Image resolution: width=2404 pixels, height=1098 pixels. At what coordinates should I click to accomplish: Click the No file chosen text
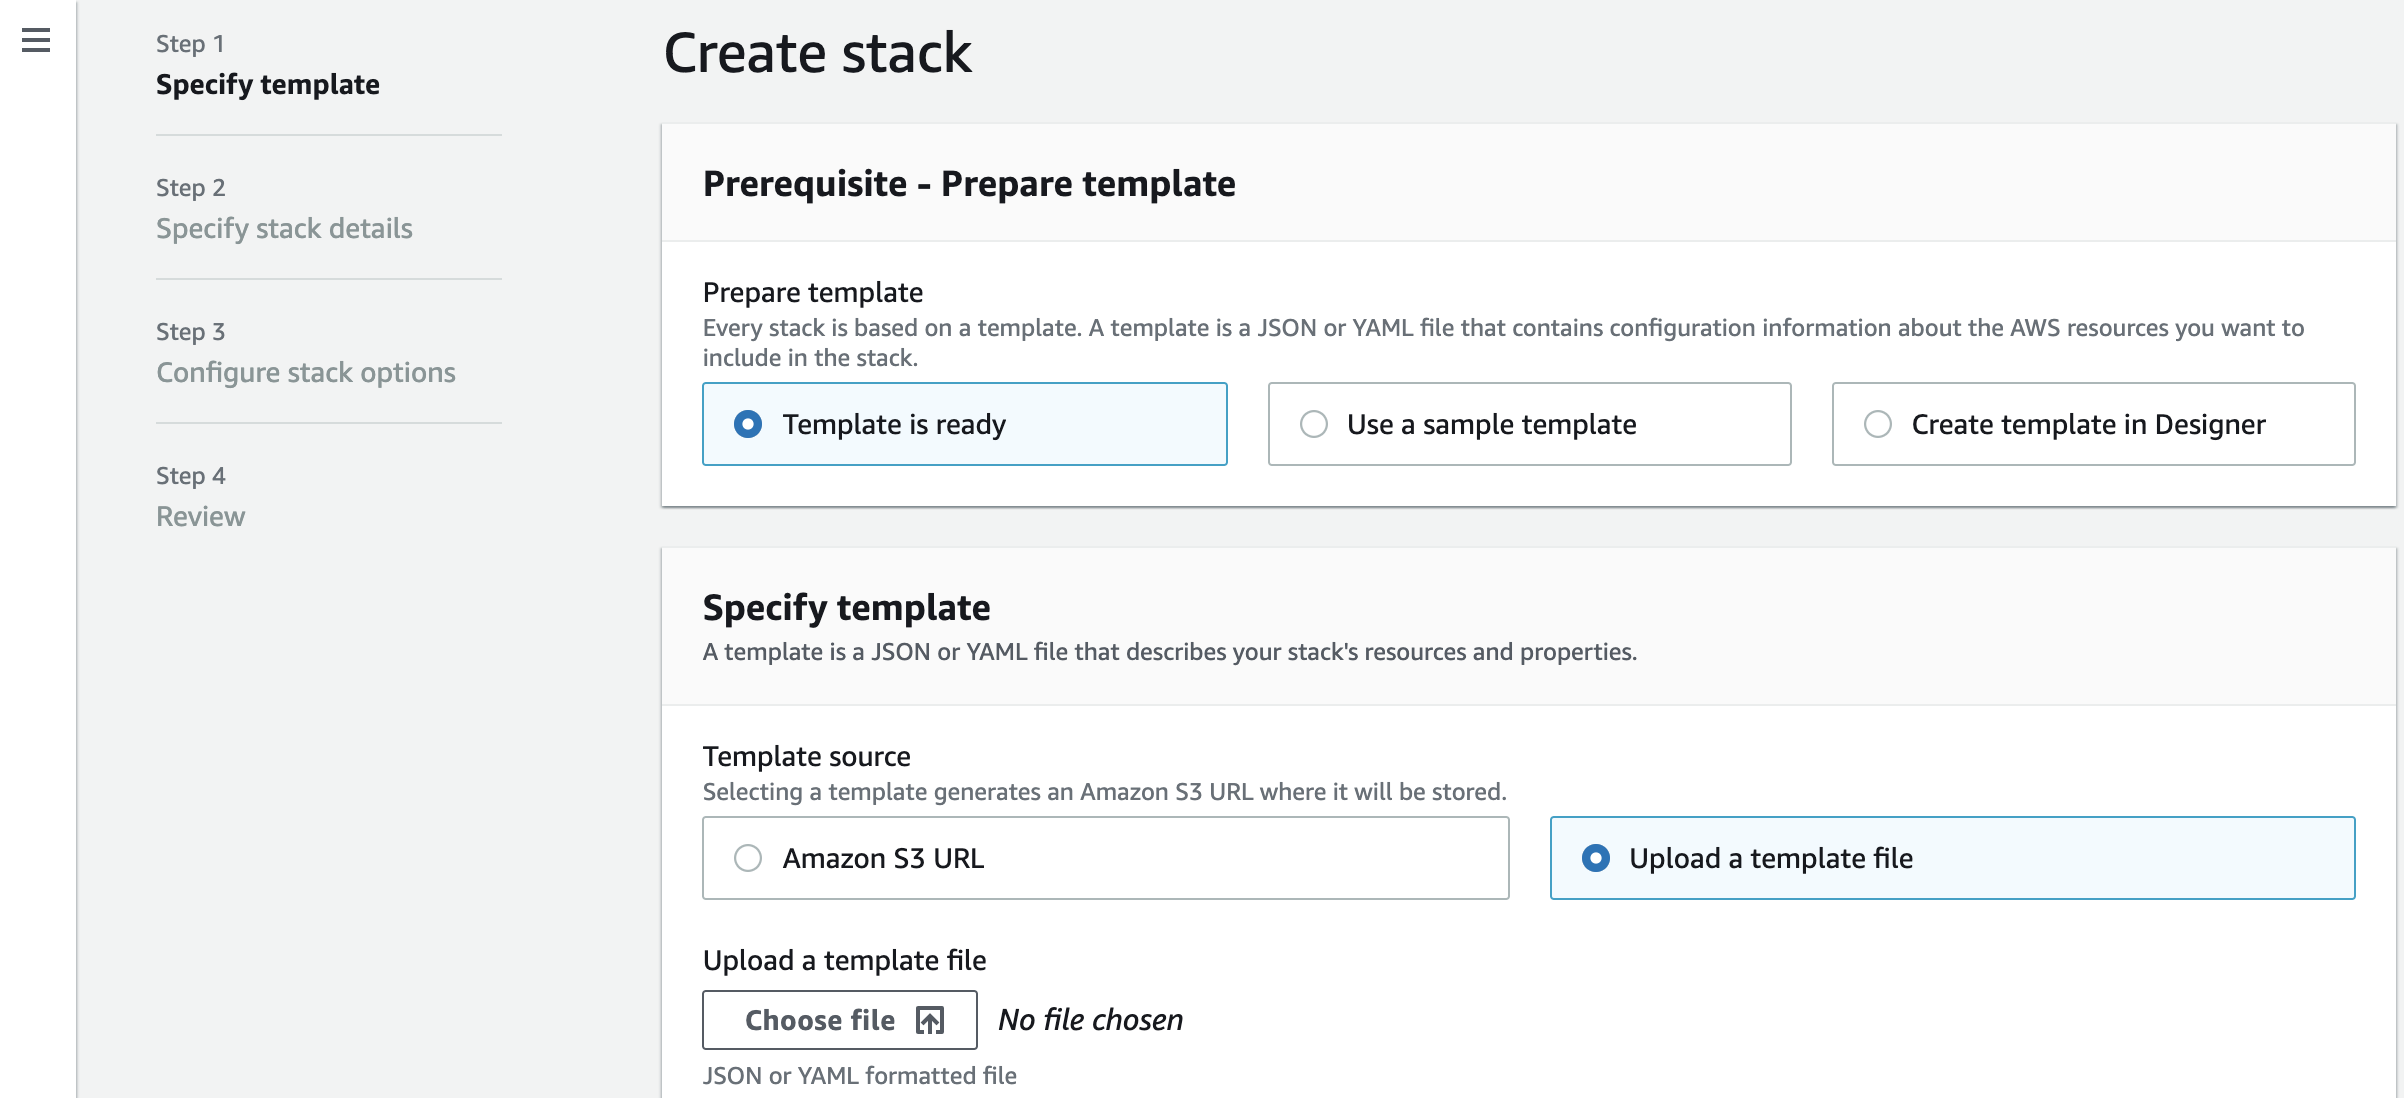pos(1090,1020)
